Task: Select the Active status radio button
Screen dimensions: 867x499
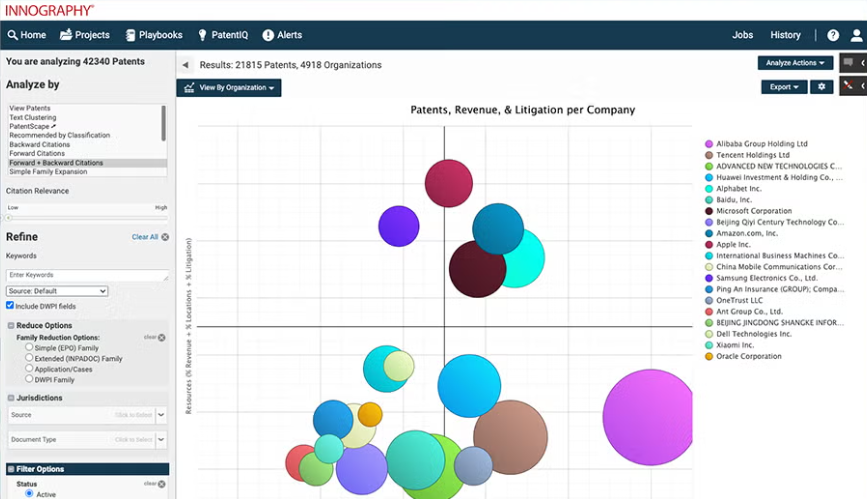Action: pyautogui.click(x=29, y=493)
